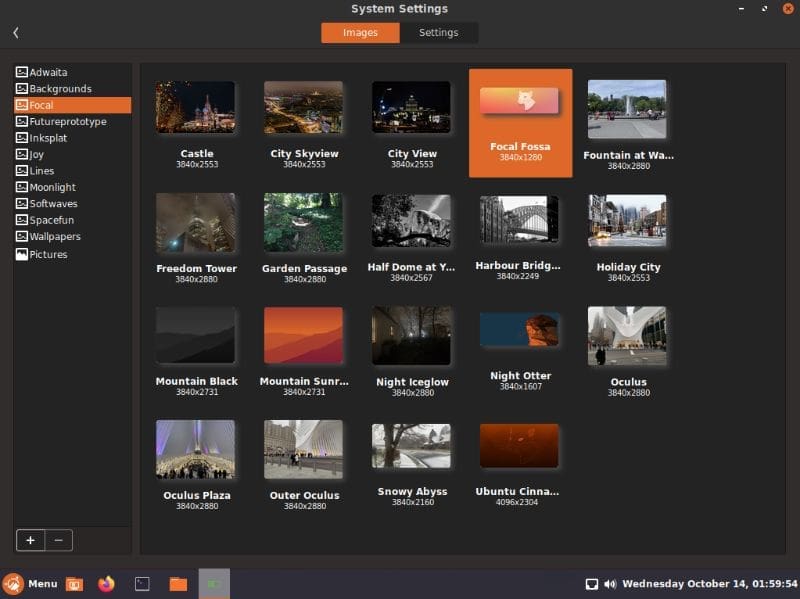The width and height of the screenshot is (800, 599).
Task: Select the Focal Fossa wallpaper
Action: coord(520,123)
